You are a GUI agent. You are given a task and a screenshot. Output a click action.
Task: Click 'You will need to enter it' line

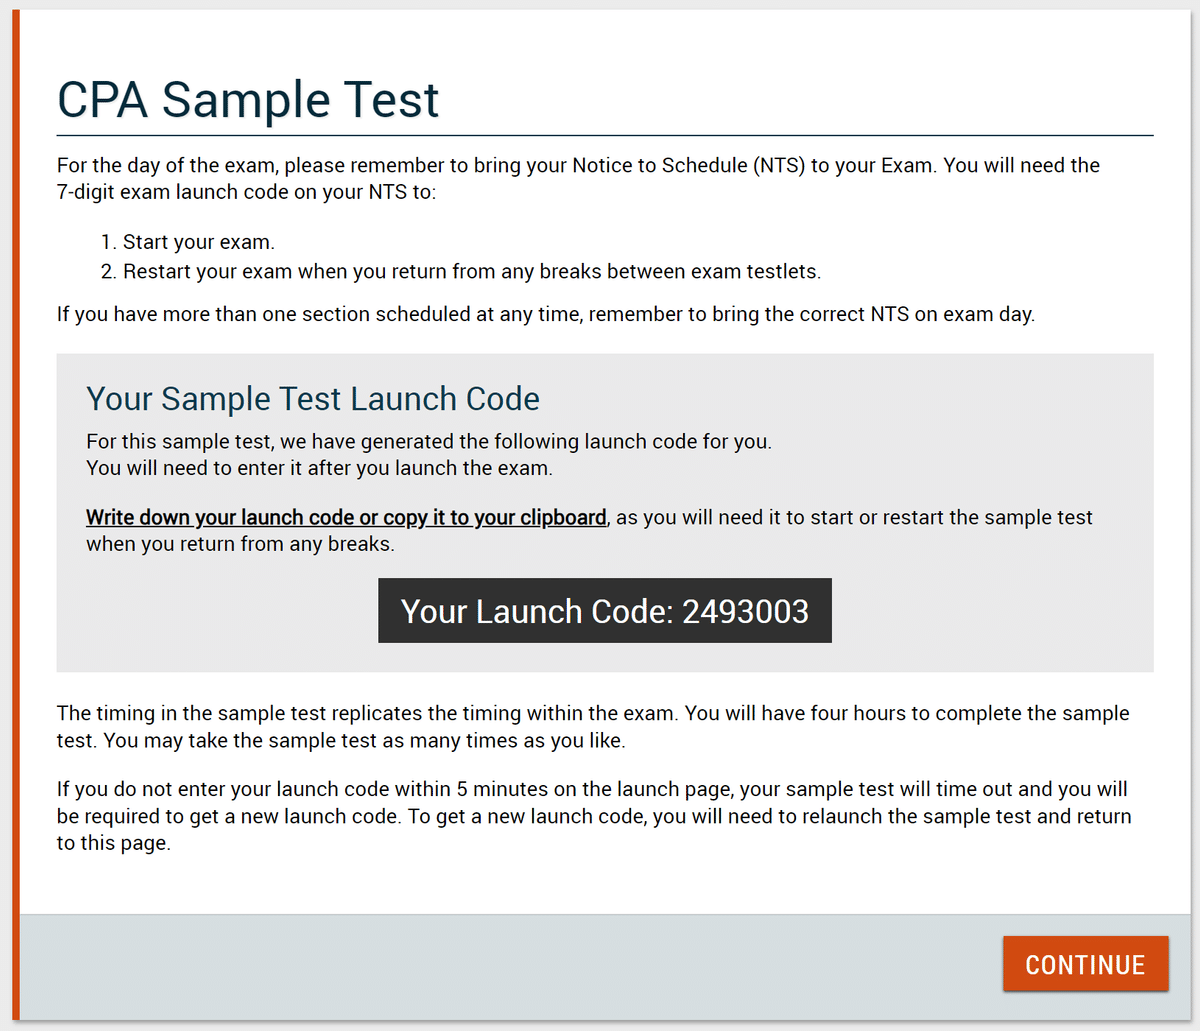tap(319, 468)
